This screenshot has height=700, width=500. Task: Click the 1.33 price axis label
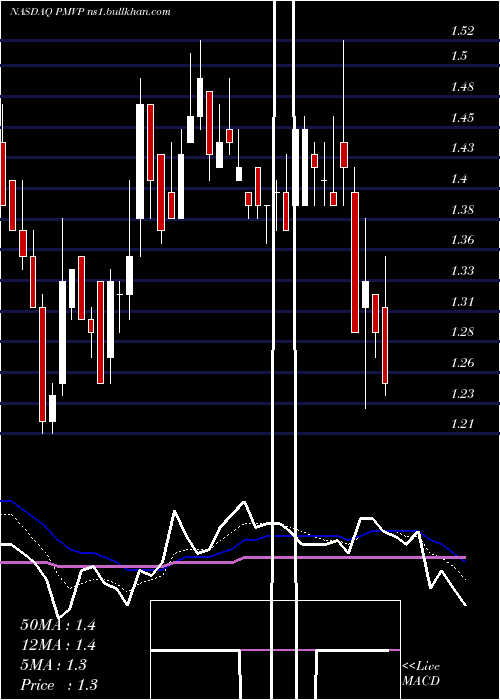click(462, 271)
